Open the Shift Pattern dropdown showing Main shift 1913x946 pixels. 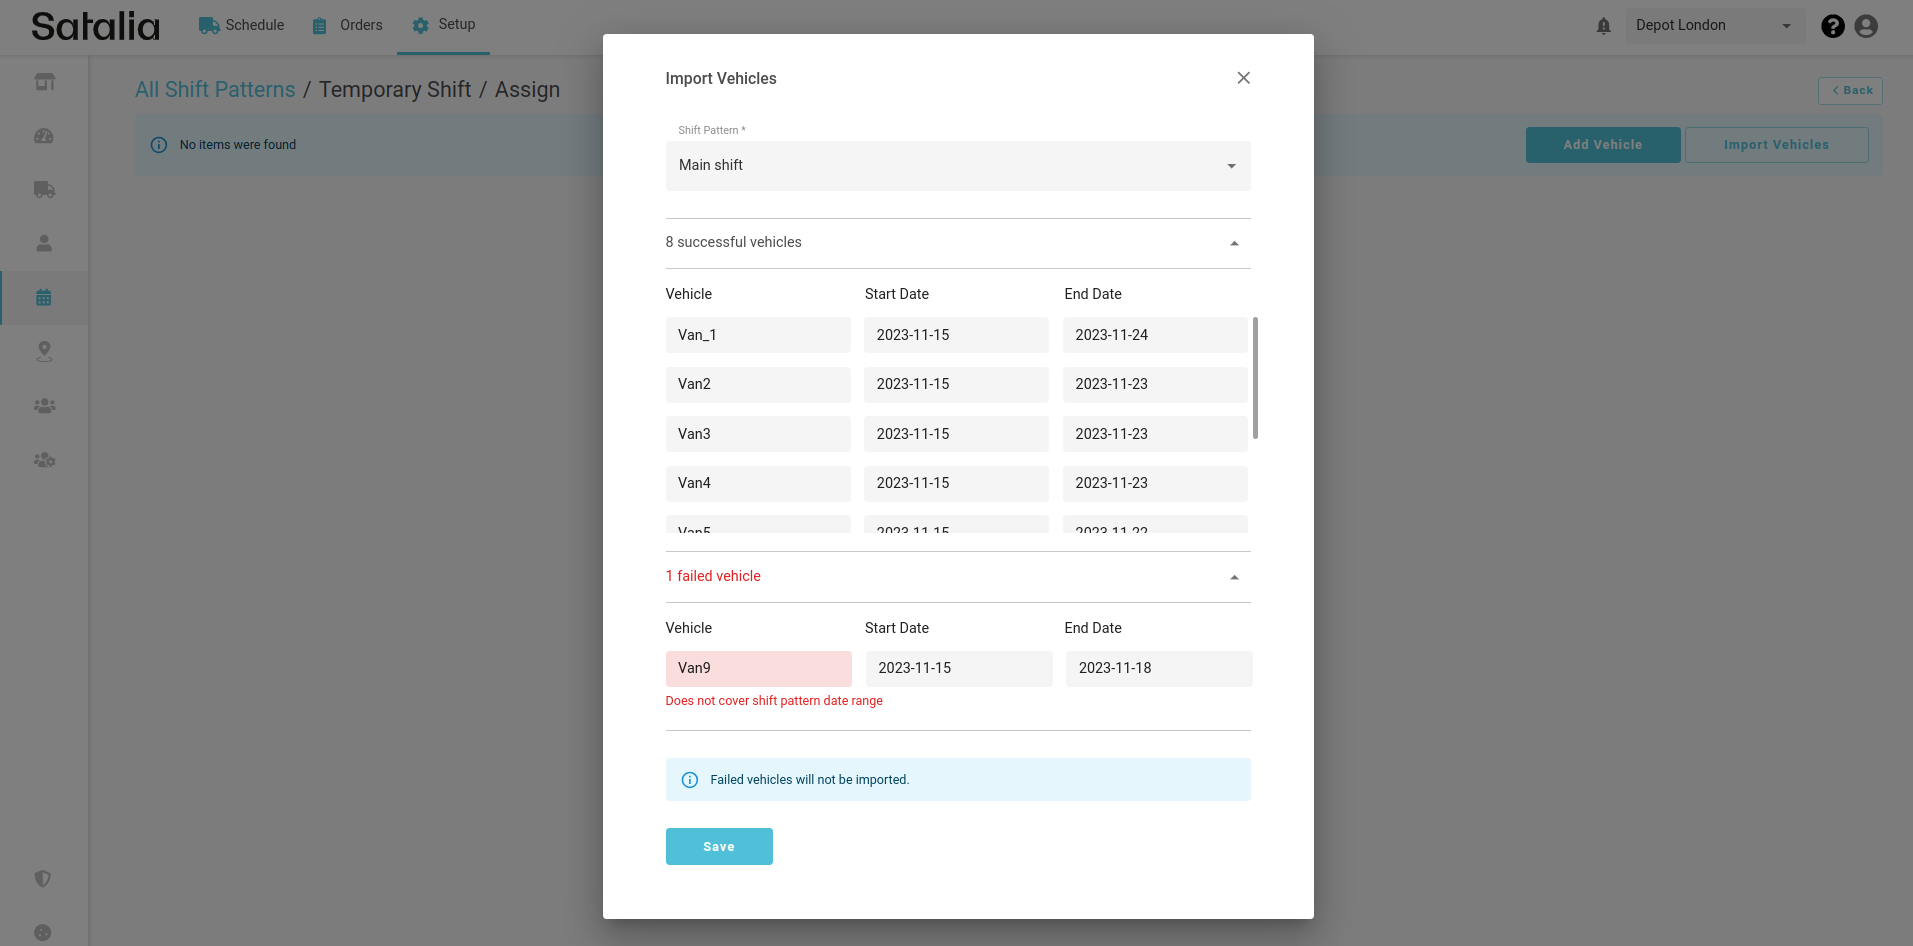point(957,166)
